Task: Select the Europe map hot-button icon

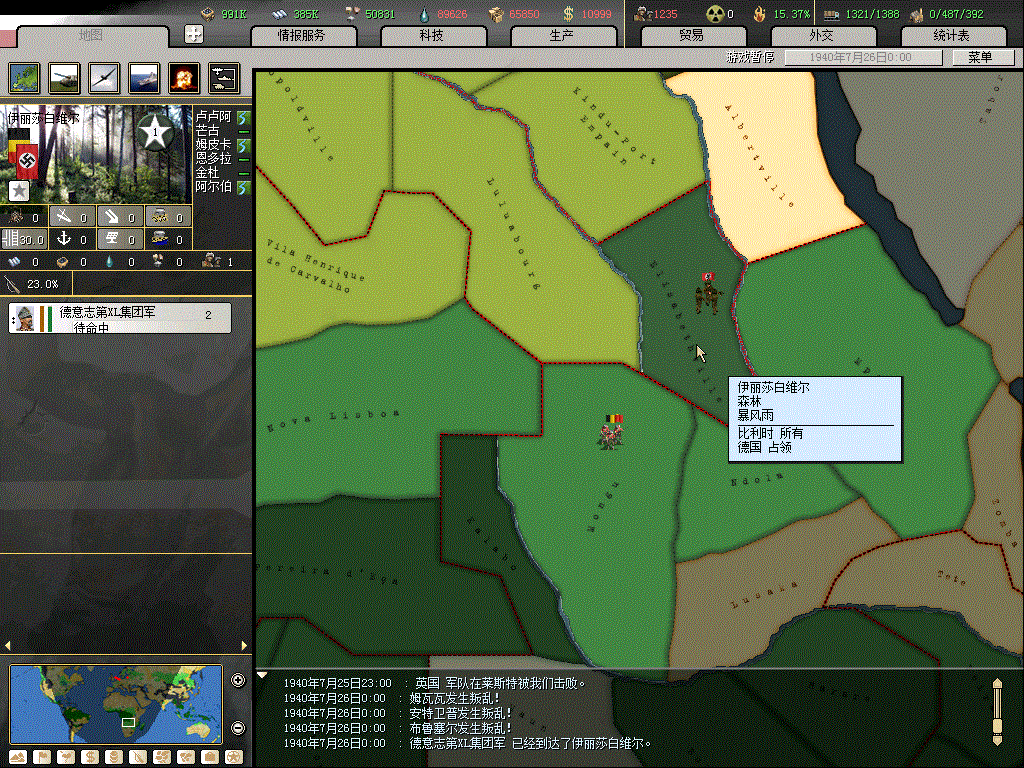Action: click(25, 78)
